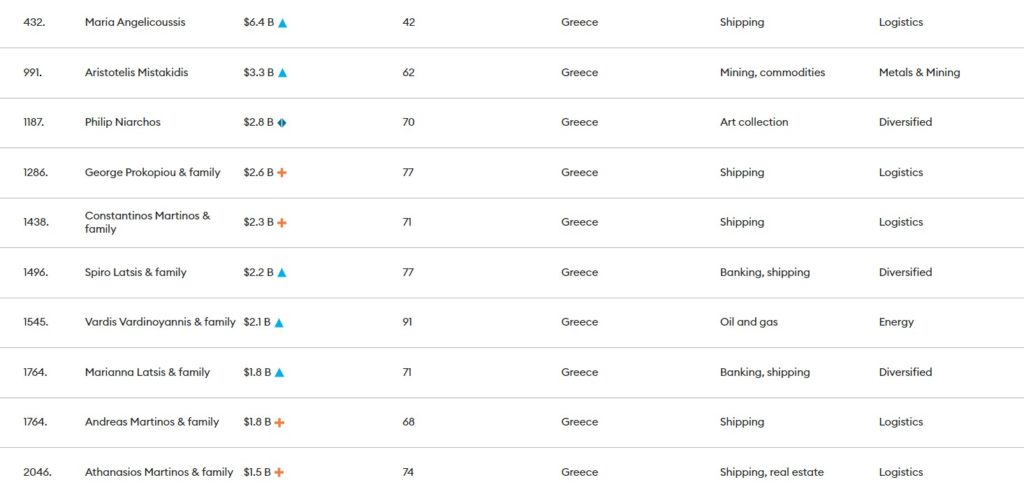The width and height of the screenshot is (1024, 494).
Task: Select Philip Niarchos name
Action: pos(123,122)
